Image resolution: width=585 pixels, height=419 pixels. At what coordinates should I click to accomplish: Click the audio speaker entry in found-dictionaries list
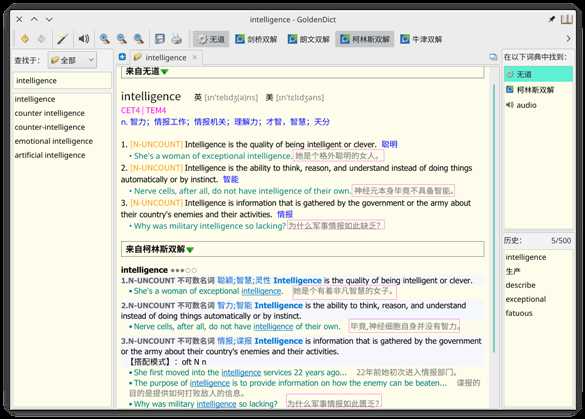pyautogui.click(x=522, y=105)
